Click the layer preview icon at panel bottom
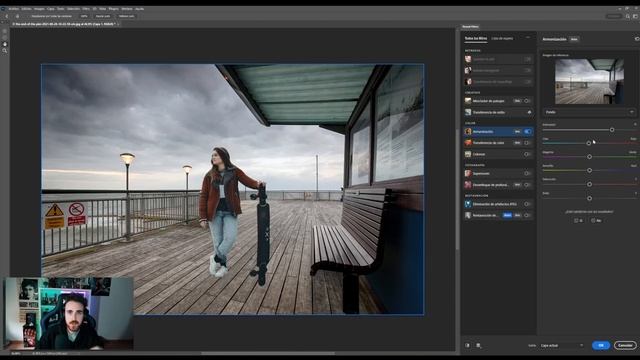Viewport: 640px width, 360px height. coord(479,345)
